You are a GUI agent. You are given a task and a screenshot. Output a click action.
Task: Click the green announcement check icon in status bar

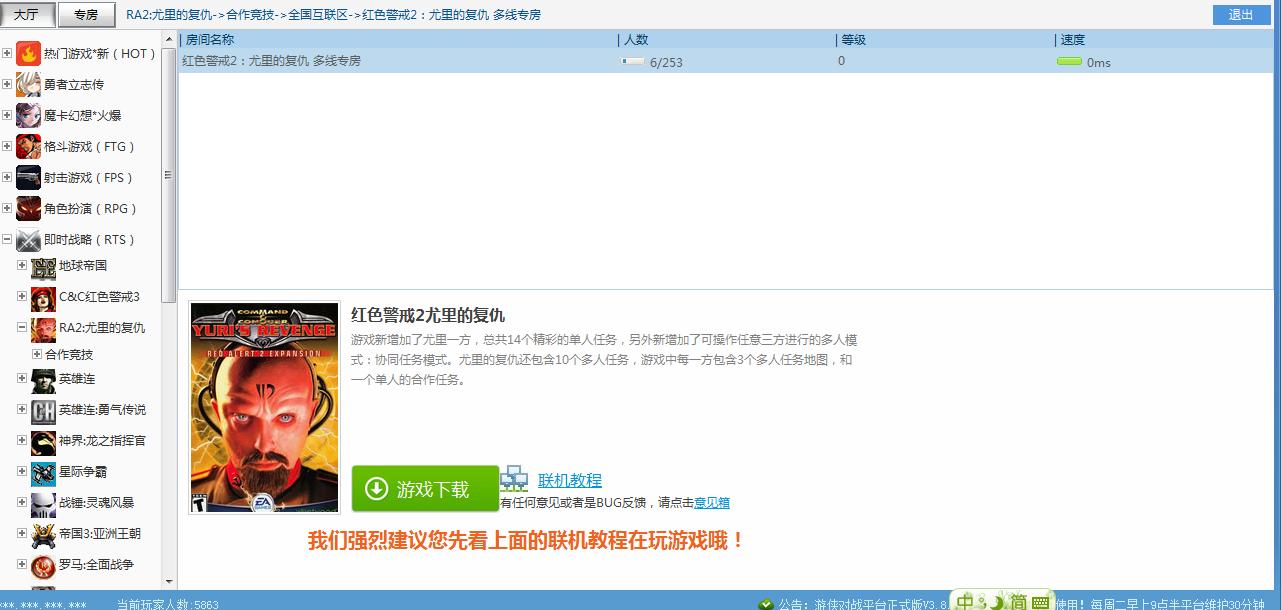pos(766,604)
